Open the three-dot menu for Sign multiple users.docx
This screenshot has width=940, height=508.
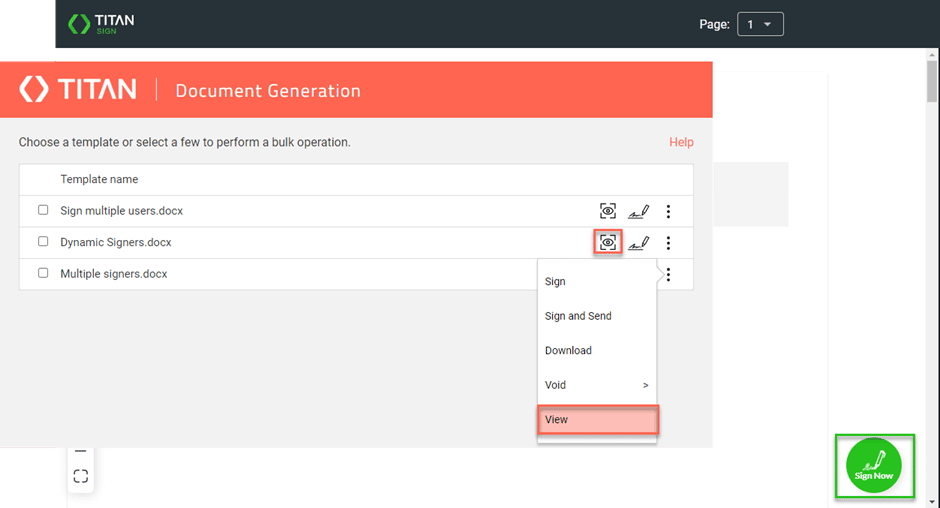[668, 211]
